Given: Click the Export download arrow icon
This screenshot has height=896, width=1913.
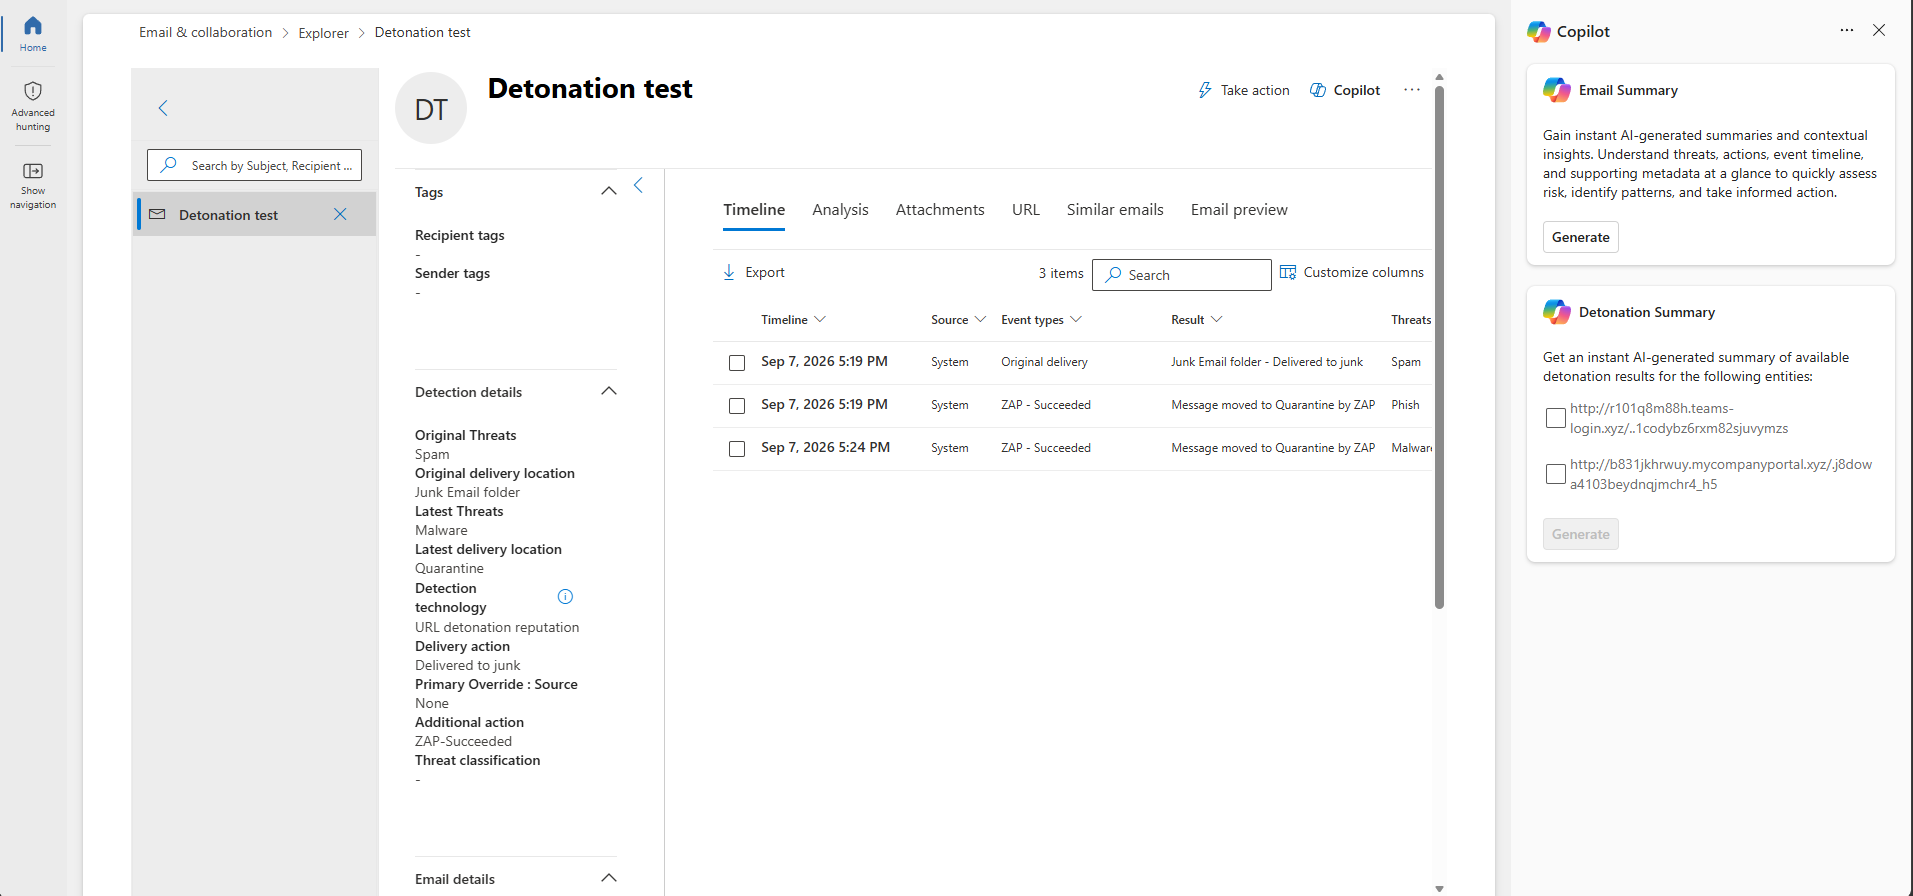Looking at the screenshot, I should pos(729,272).
